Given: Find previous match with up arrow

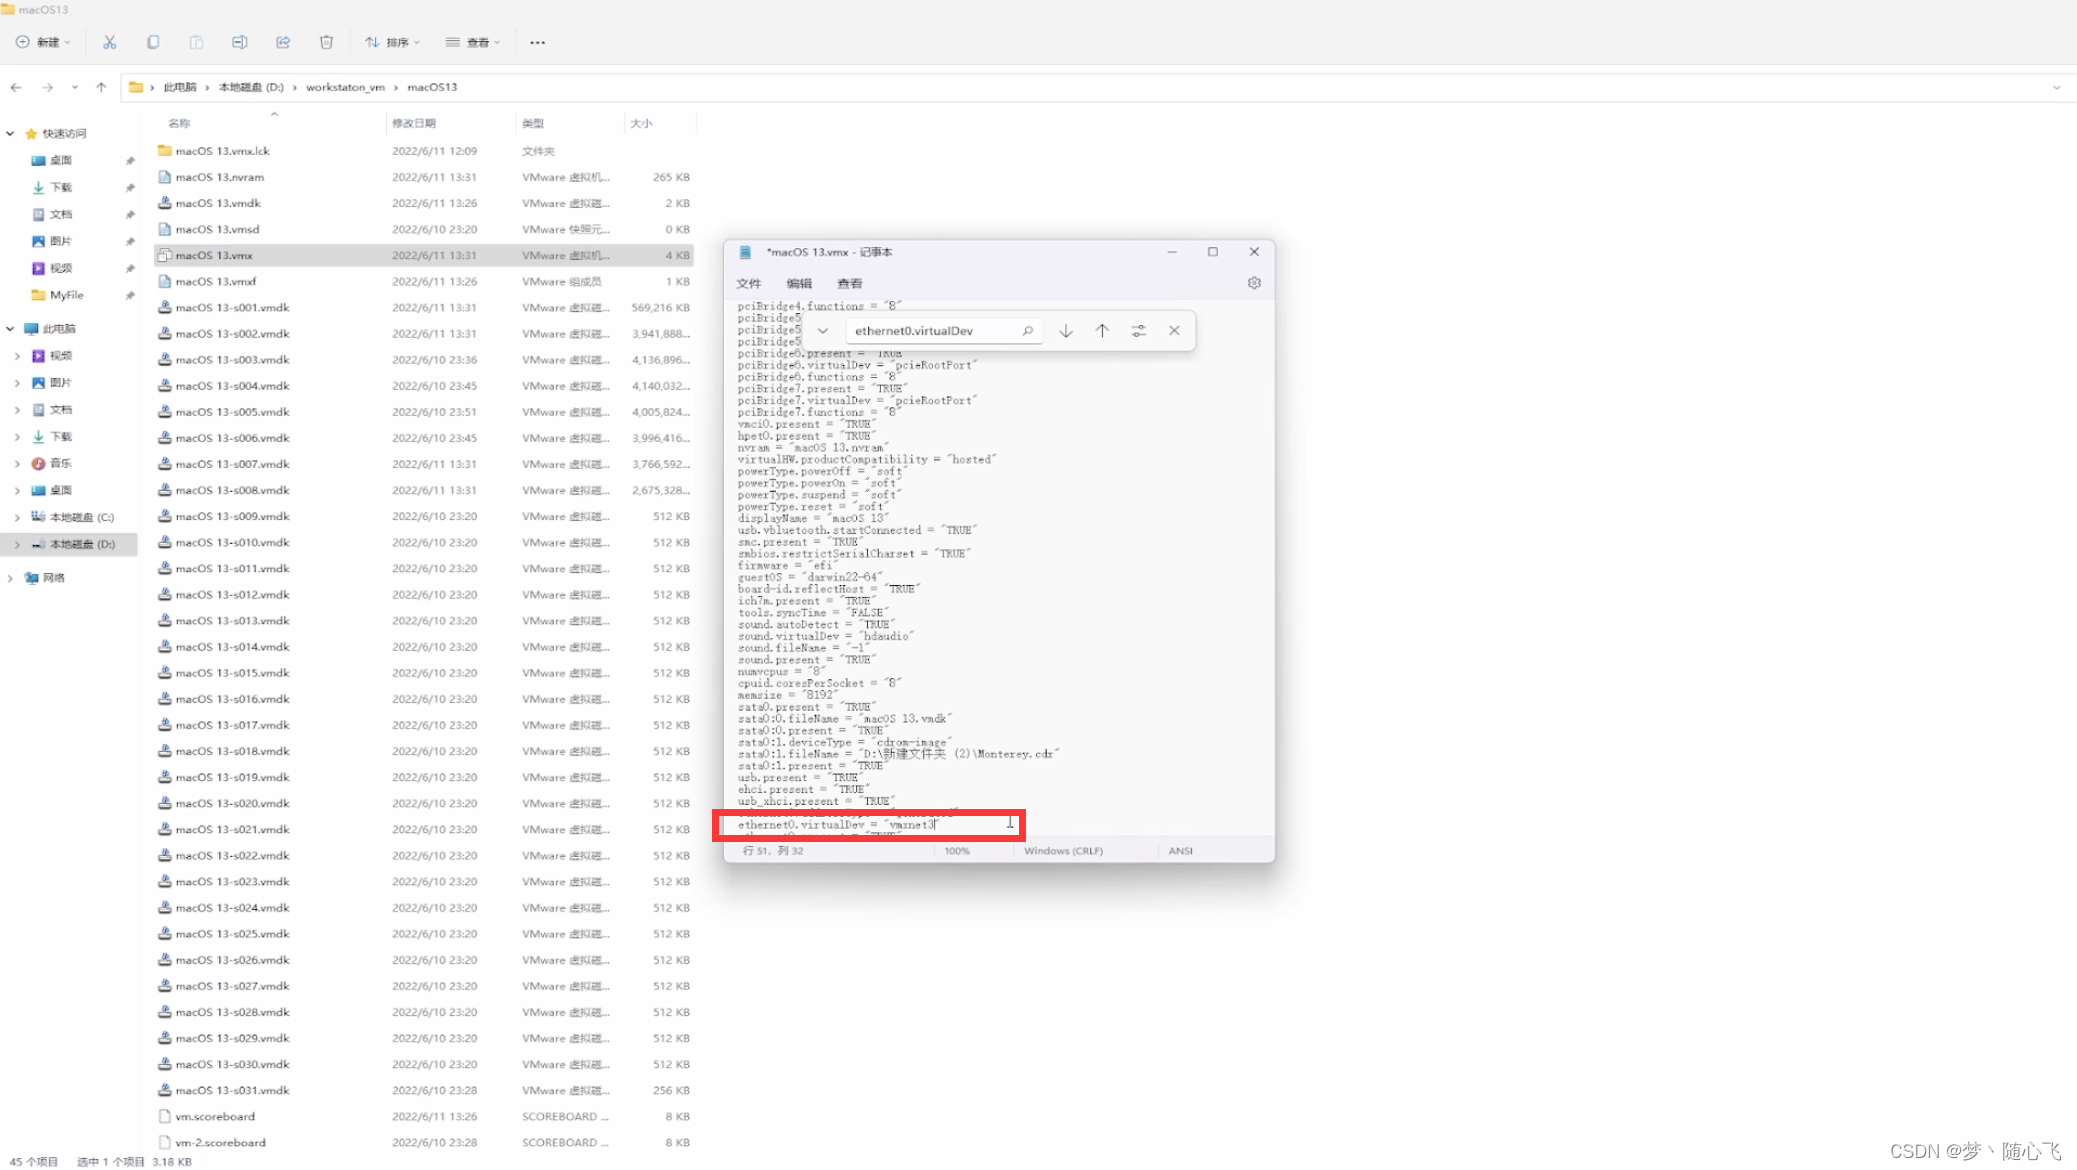Looking at the screenshot, I should [1102, 330].
